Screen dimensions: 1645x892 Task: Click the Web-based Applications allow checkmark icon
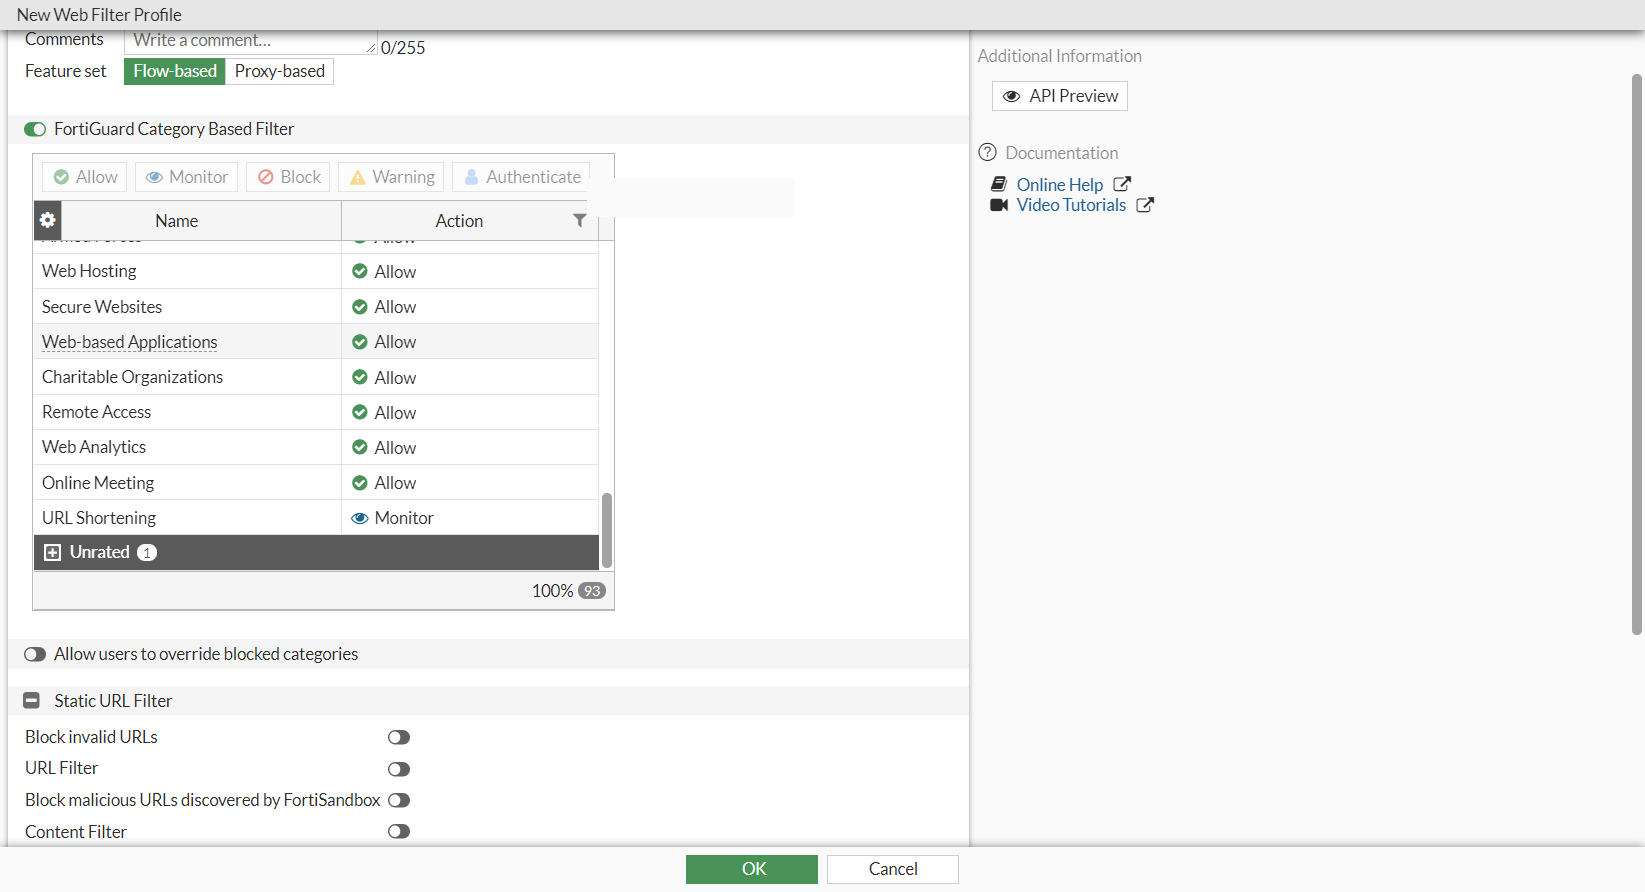tap(360, 342)
